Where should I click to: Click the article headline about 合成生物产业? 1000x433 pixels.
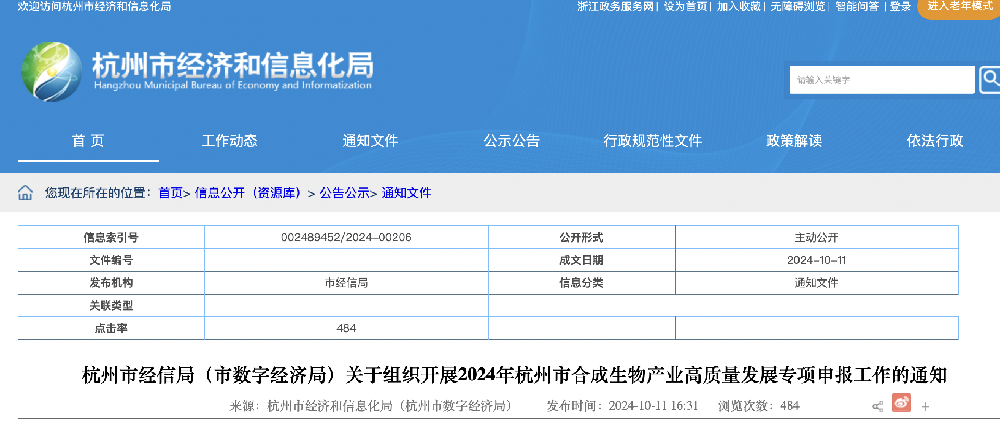(514, 376)
